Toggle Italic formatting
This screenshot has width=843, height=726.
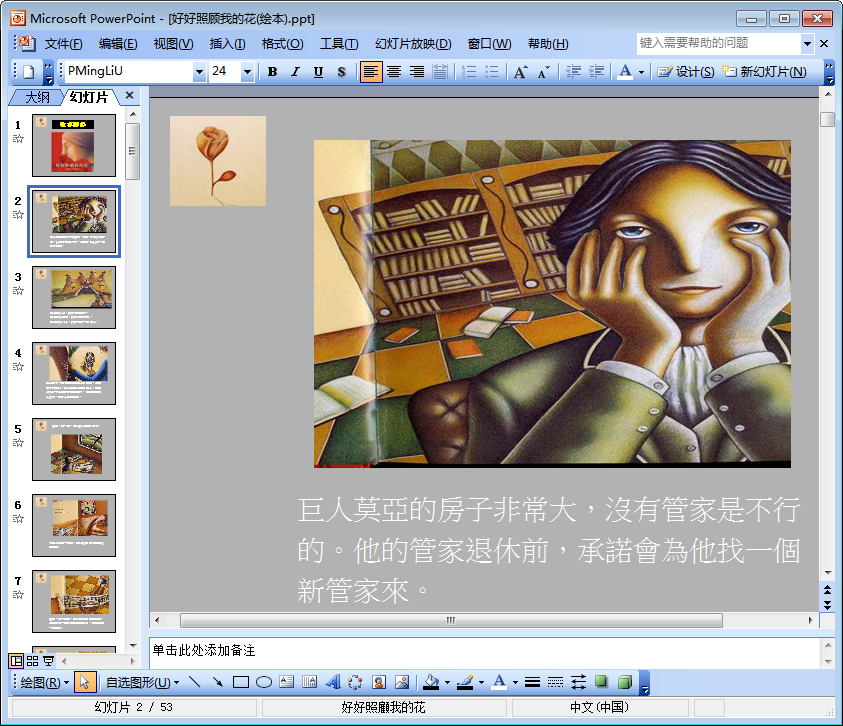[295, 72]
